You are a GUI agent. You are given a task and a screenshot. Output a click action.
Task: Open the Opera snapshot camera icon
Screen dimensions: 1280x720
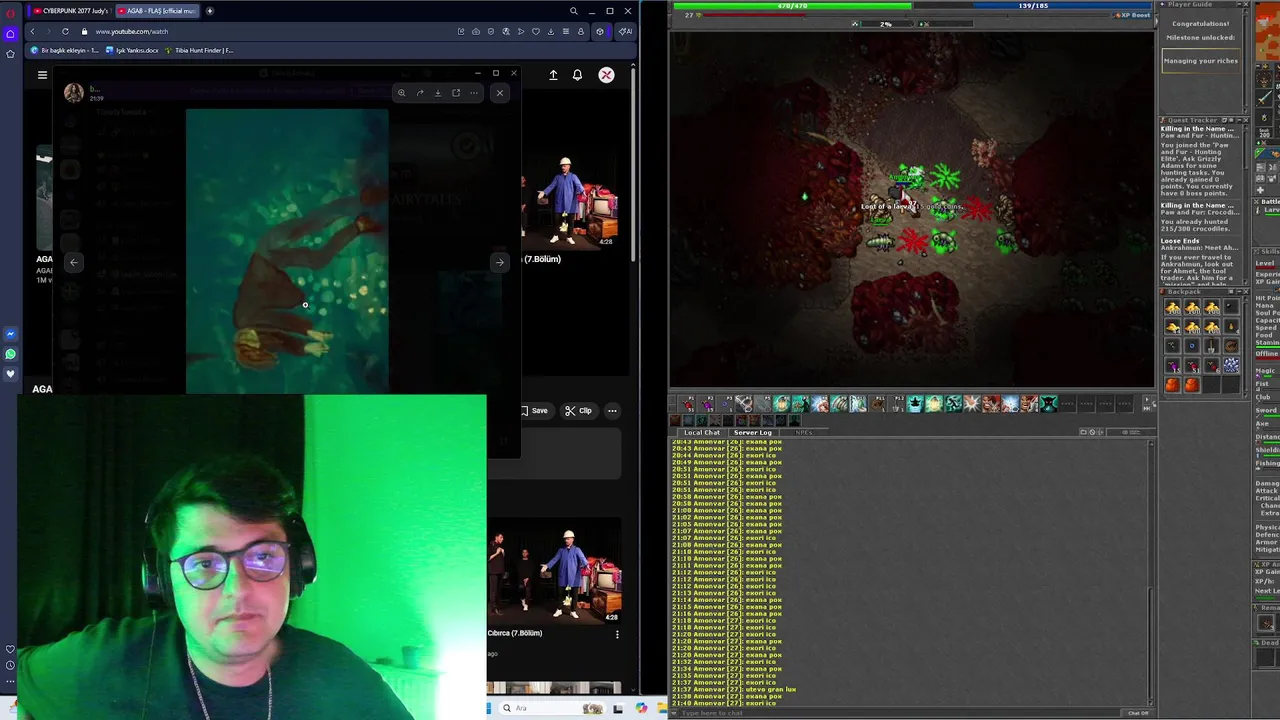(x=475, y=31)
